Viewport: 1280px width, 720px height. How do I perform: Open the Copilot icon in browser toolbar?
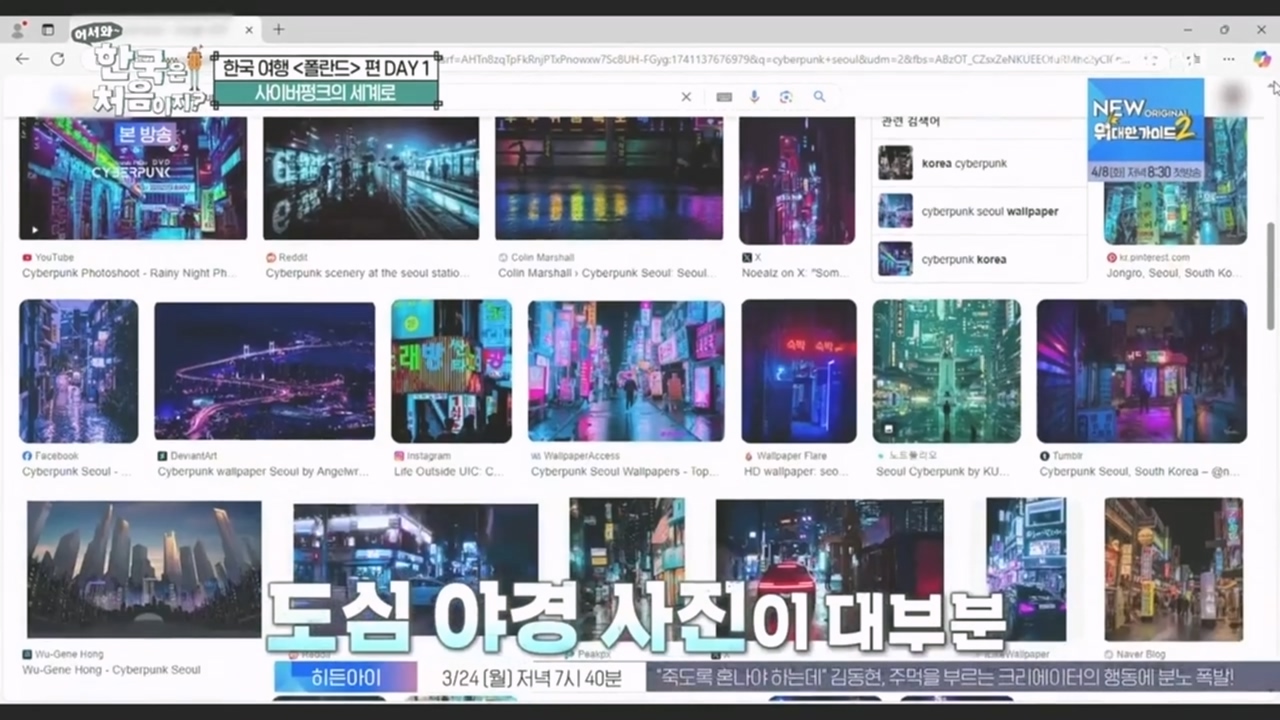pos(1262,60)
